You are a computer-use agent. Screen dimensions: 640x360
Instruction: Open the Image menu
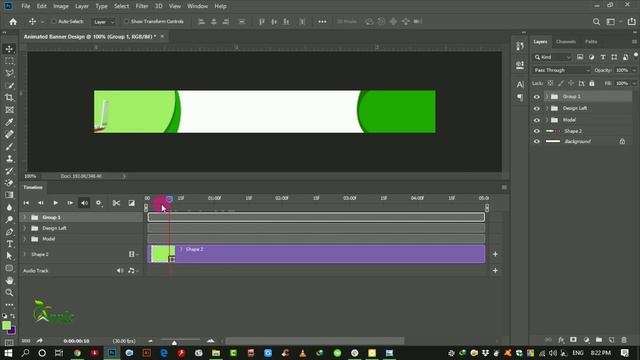coord(61,6)
